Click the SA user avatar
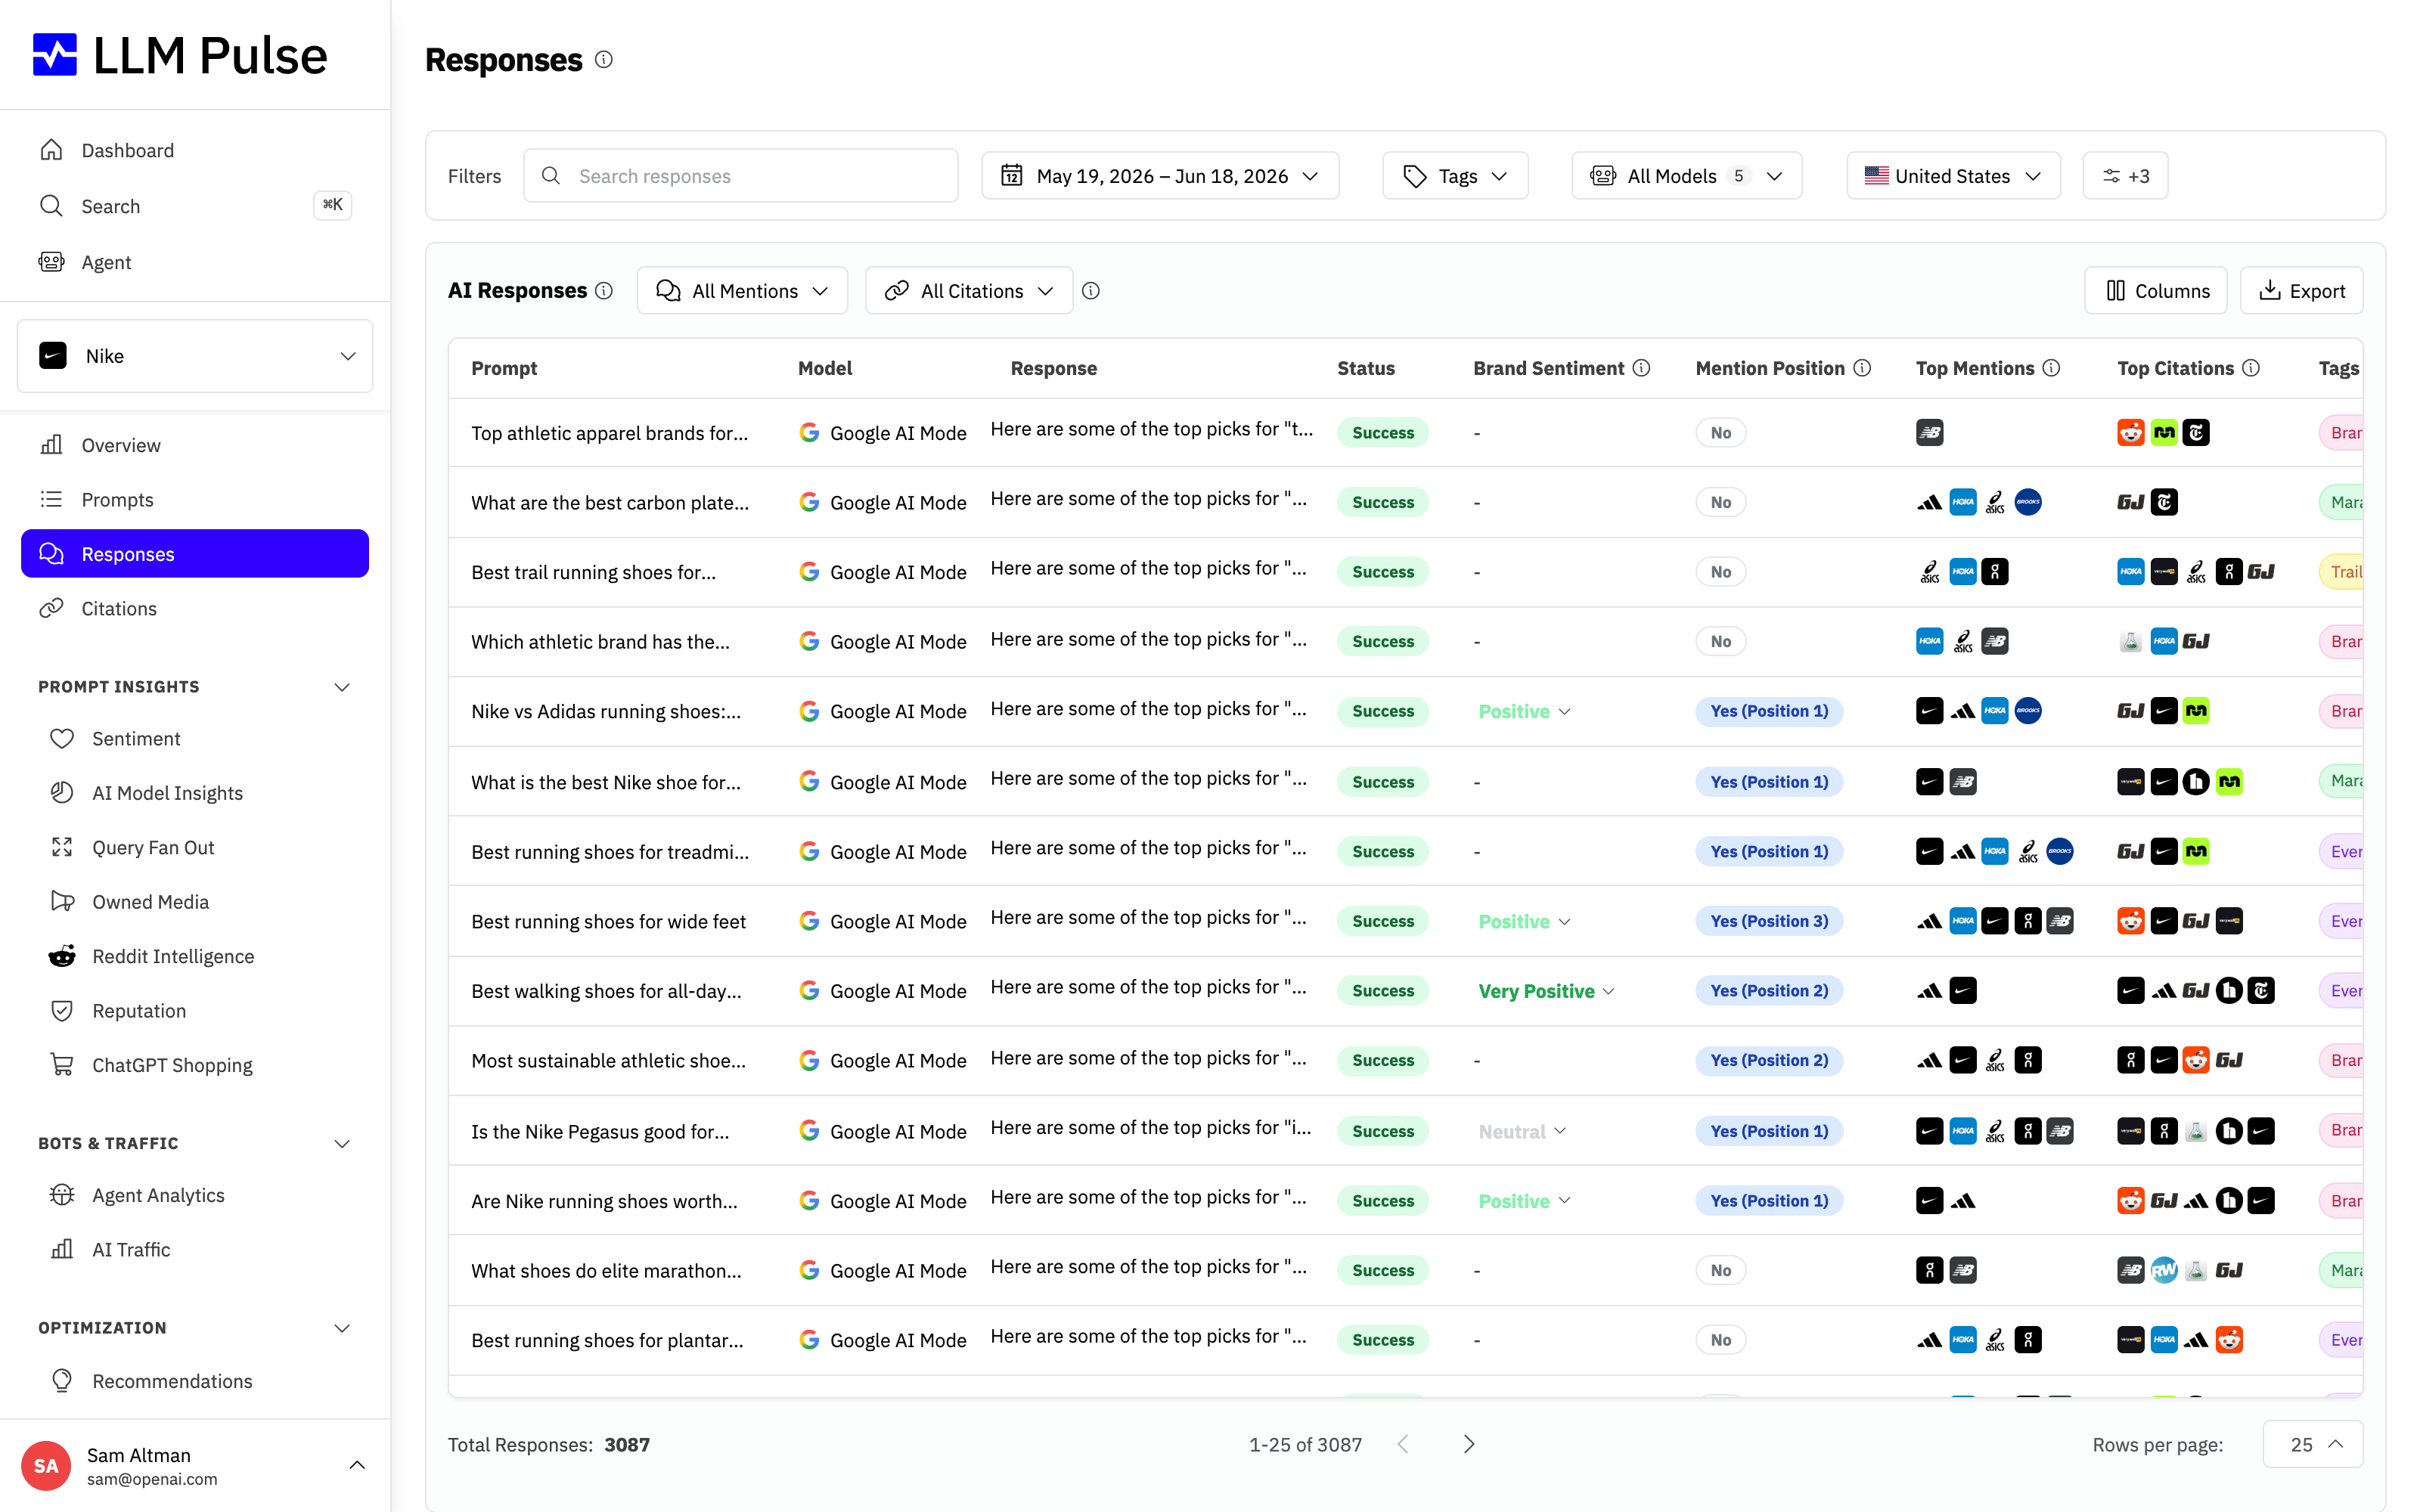The image size is (2420, 1512). tap(46, 1465)
